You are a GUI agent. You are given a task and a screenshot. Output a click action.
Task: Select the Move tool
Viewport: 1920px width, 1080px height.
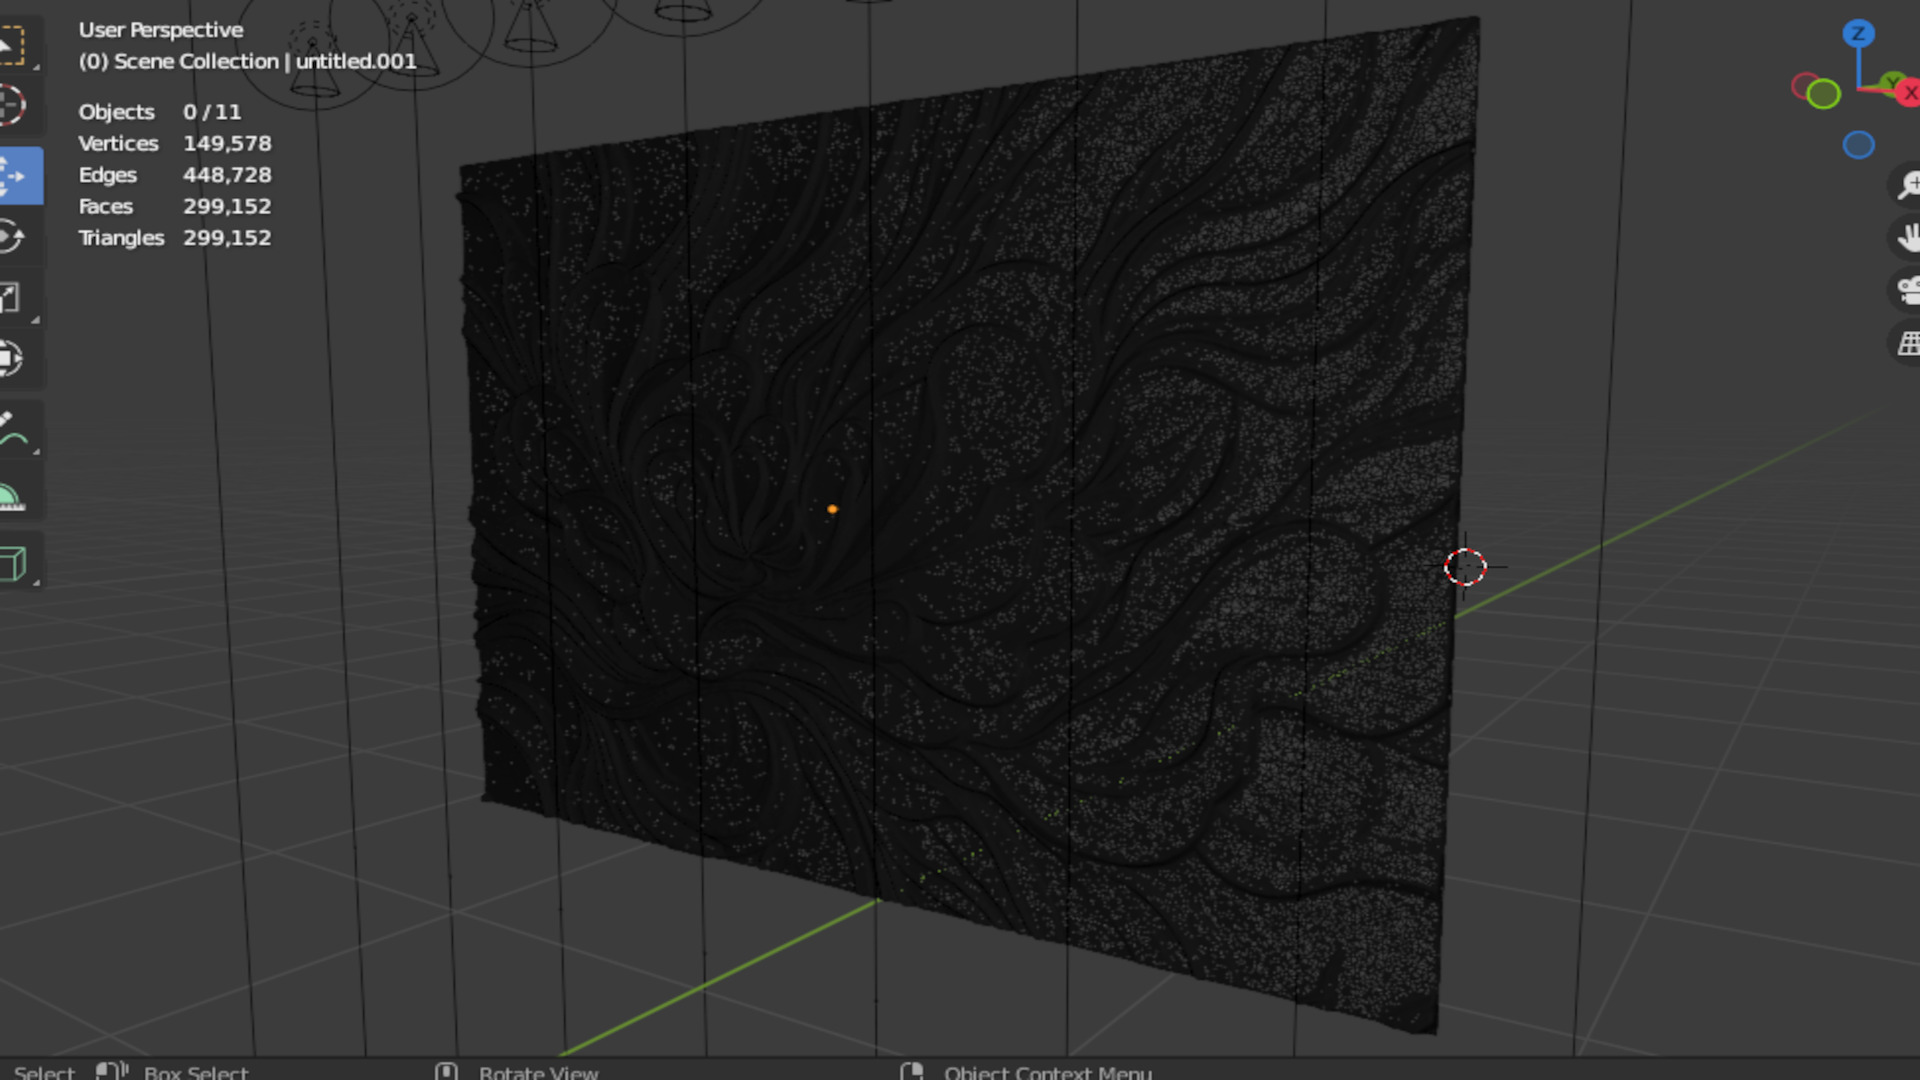tap(14, 176)
